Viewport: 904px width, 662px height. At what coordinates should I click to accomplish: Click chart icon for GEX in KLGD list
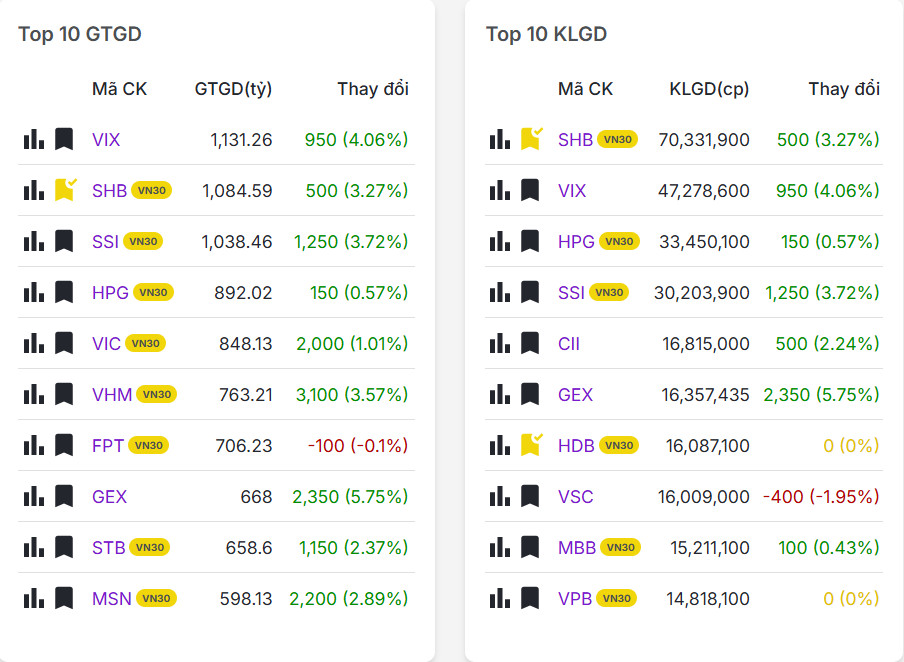[500, 395]
